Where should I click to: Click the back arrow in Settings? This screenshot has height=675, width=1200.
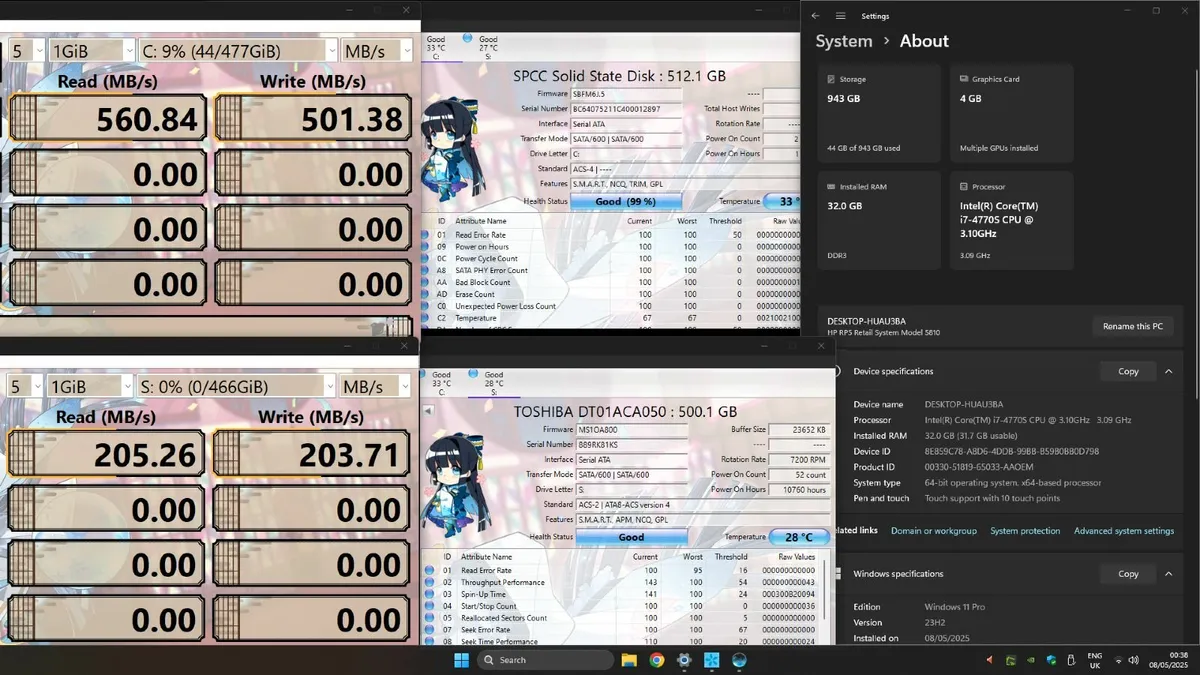tap(815, 16)
